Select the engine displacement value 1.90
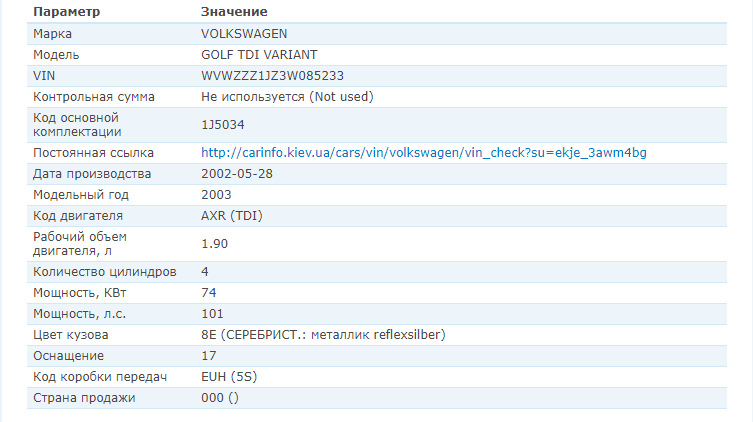Screen dimensions: 753x422 215,243
